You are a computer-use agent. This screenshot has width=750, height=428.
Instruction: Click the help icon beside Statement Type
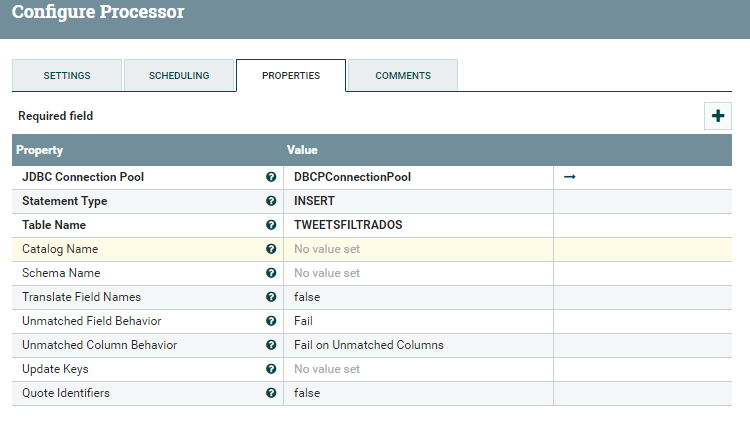pos(271,201)
